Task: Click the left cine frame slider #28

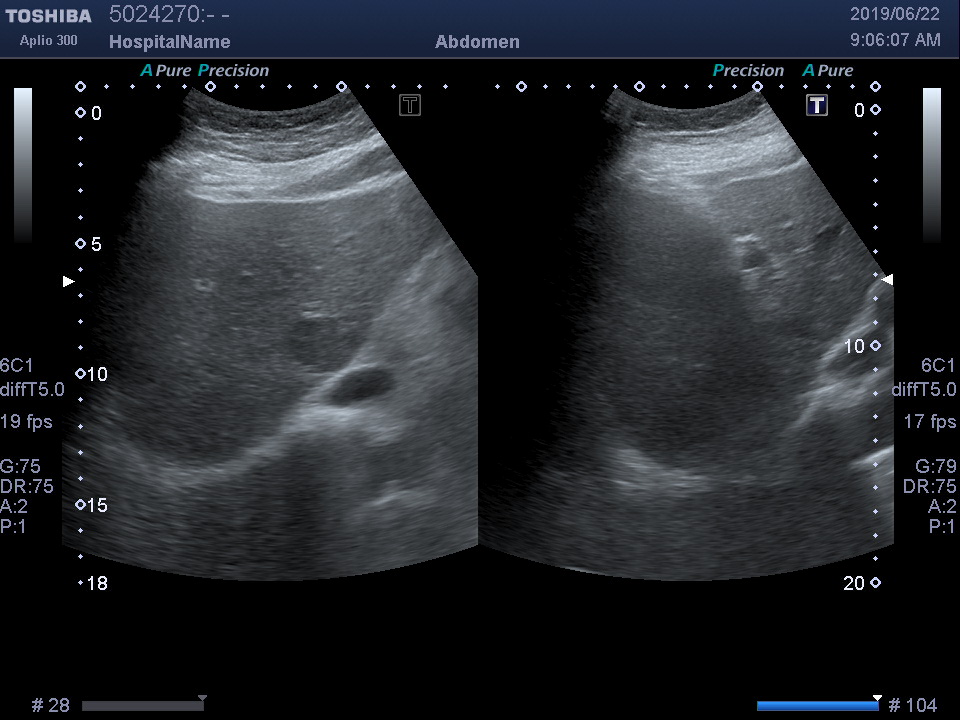Action: point(143,706)
